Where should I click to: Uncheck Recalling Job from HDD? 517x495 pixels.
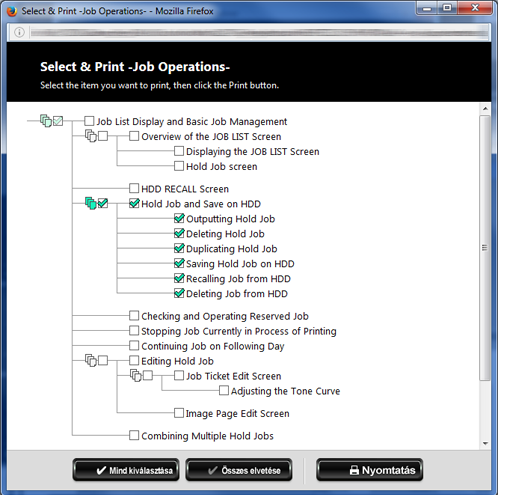179,278
